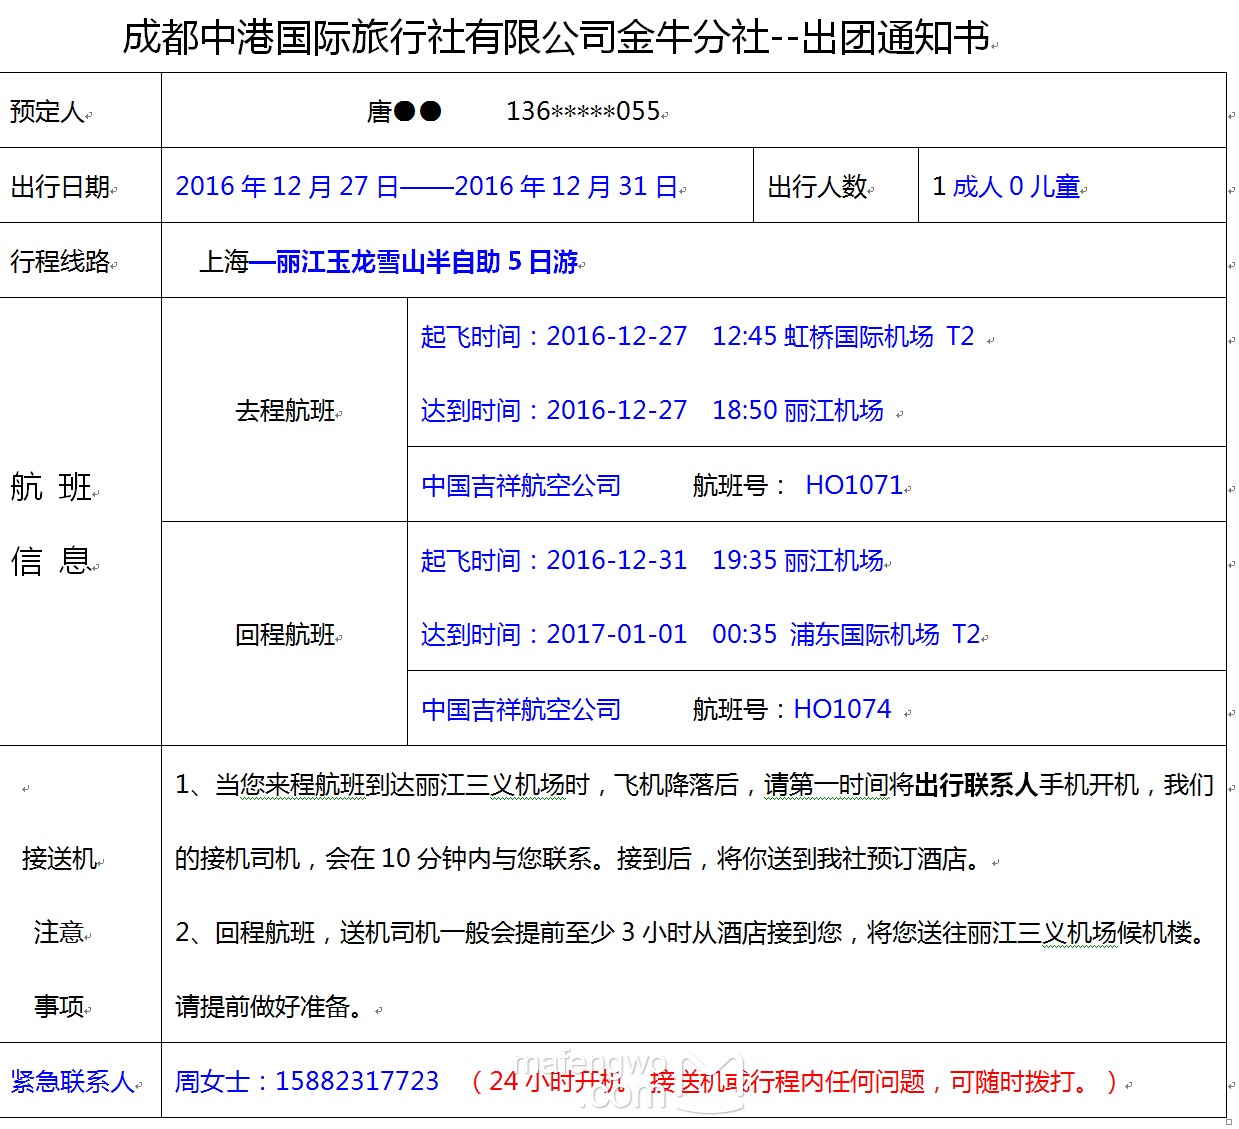Click the 紧急联系人 label
1239x1129 pixels.
click(72, 1082)
